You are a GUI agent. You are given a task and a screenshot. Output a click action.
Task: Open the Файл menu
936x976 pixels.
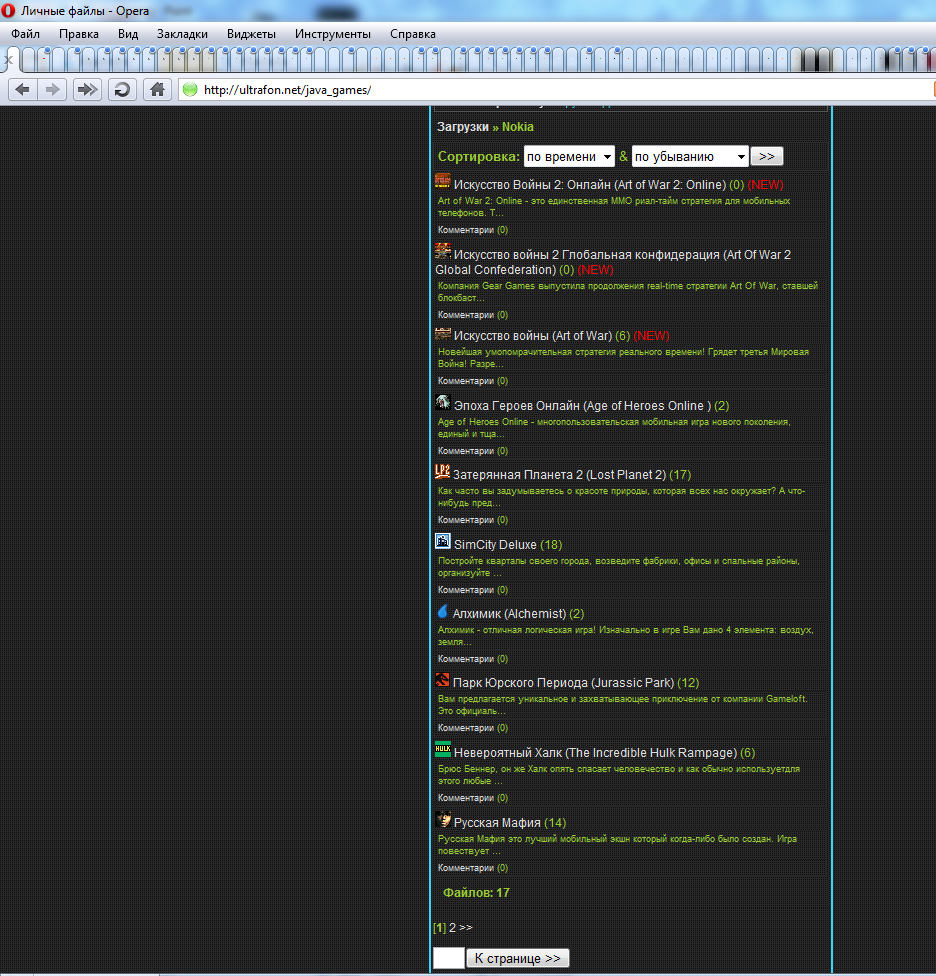pos(25,34)
